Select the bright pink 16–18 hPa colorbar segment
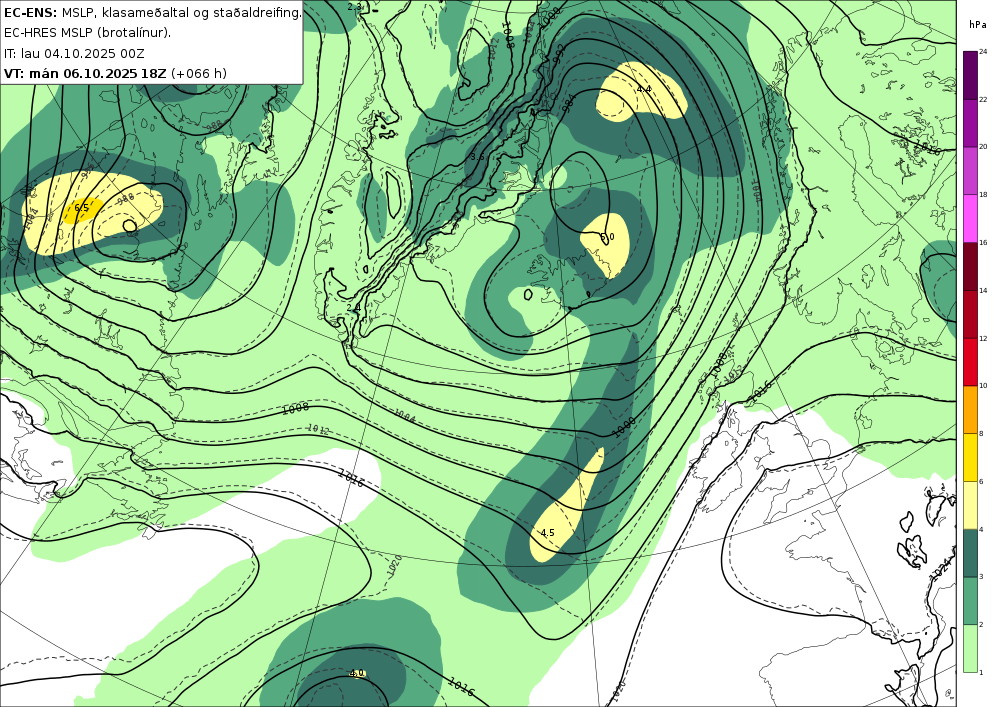Screen dimensions: 1000x707 [970, 218]
